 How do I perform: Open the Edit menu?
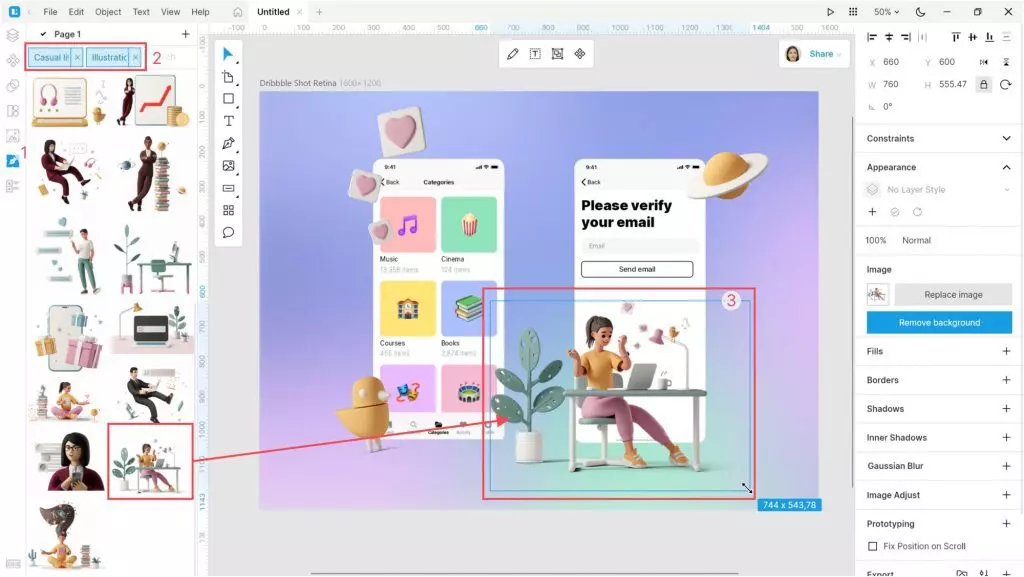click(x=76, y=12)
